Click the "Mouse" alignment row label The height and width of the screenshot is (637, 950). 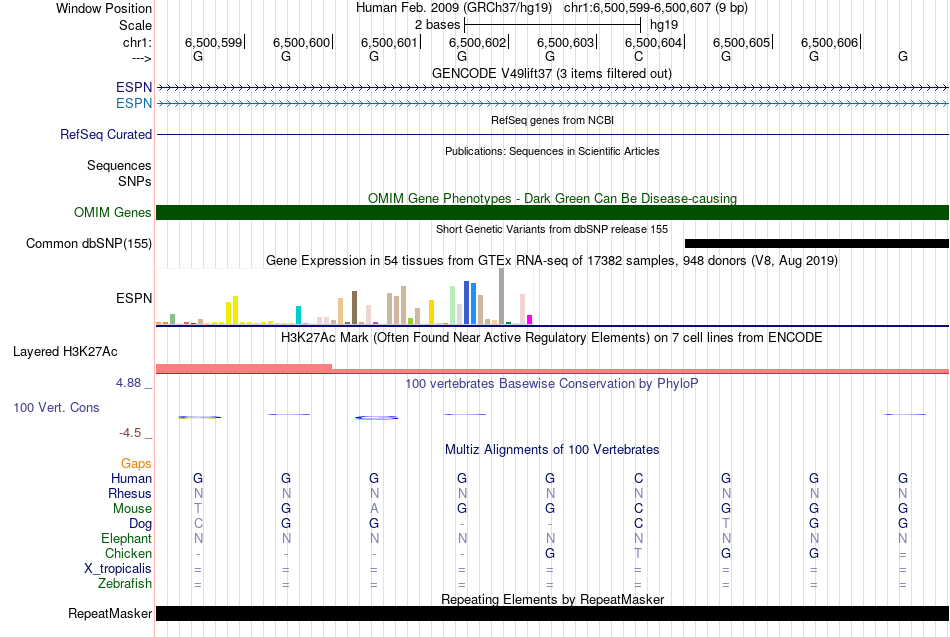click(x=132, y=509)
